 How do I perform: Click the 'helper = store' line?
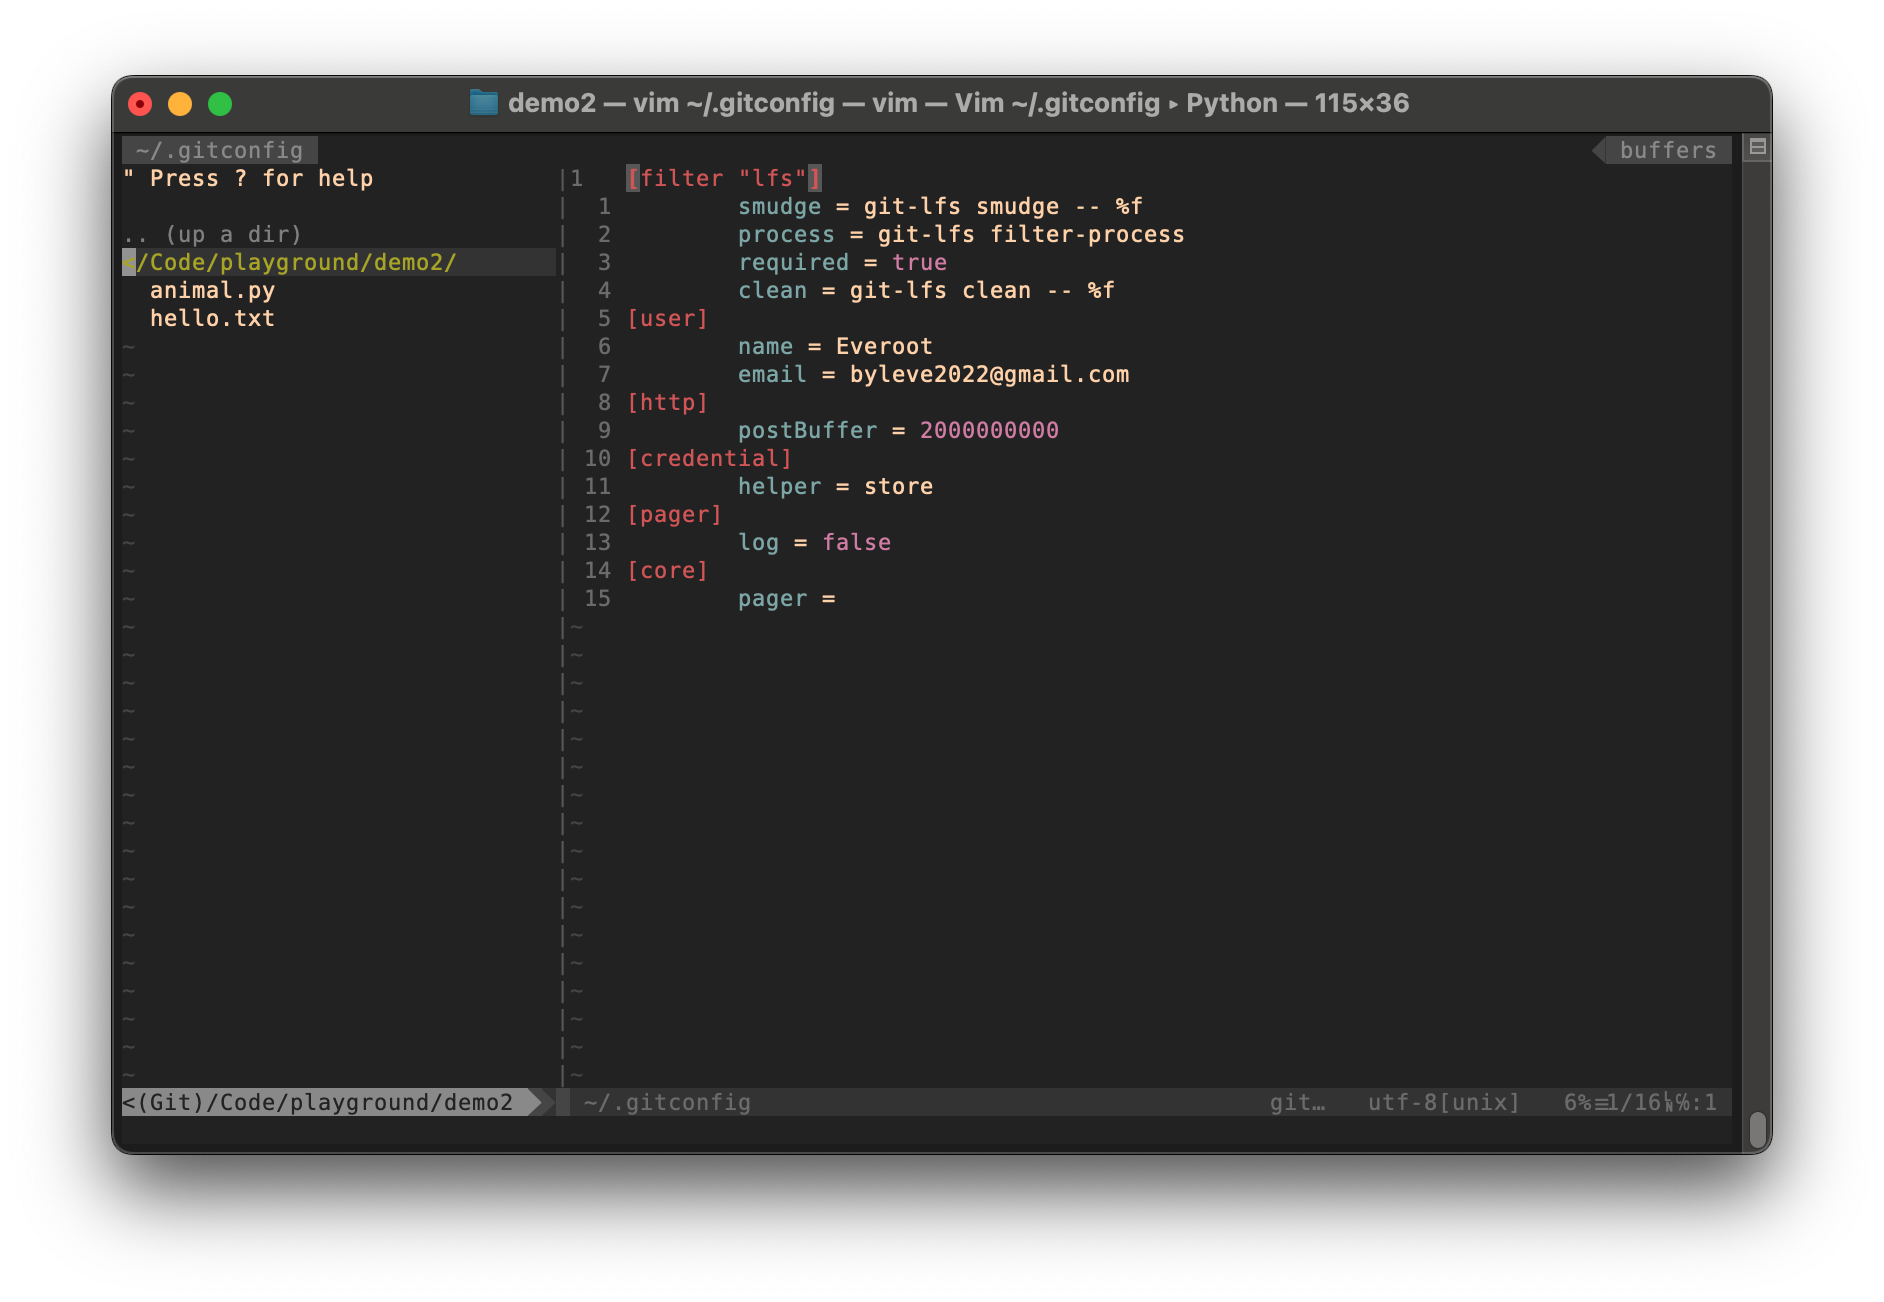pyautogui.click(x=835, y=486)
